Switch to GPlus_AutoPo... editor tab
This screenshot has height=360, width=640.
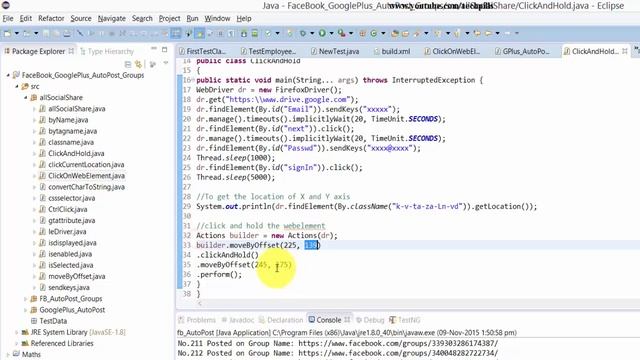pyautogui.click(x=522, y=51)
